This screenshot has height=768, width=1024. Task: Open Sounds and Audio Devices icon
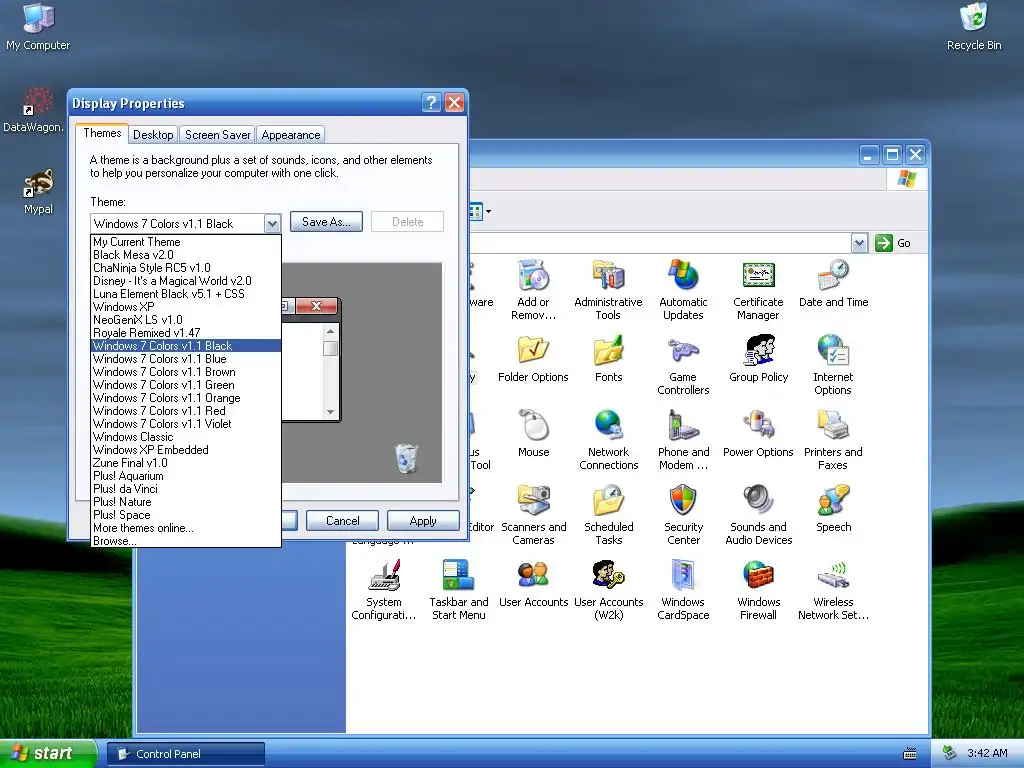point(758,500)
